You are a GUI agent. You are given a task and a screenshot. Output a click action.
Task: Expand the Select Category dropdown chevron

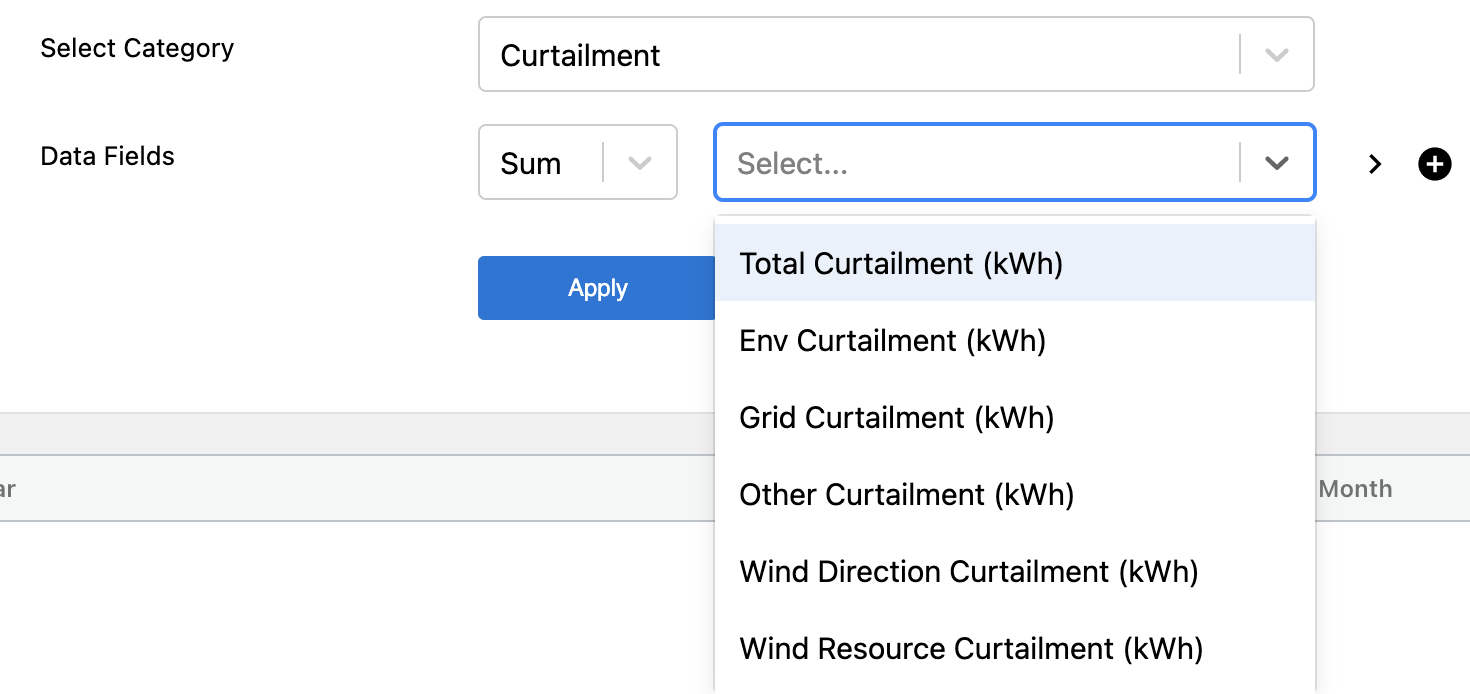[1276, 55]
